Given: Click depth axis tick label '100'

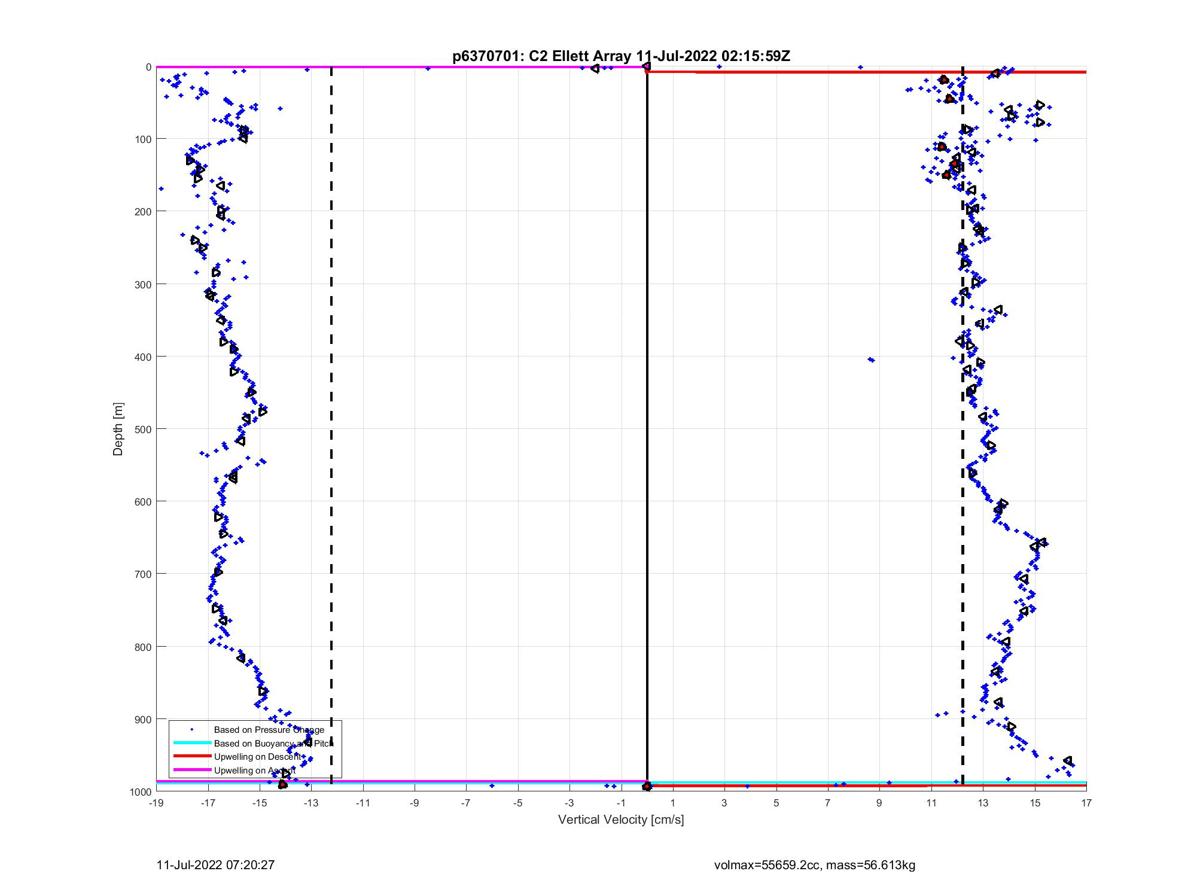Looking at the screenshot, I should [143, 139].
